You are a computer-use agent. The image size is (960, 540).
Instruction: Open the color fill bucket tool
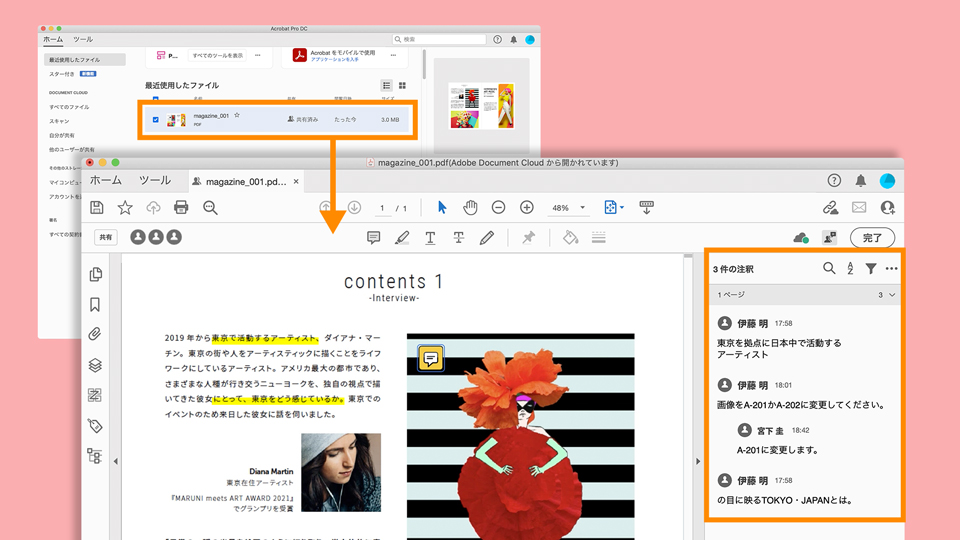point(571,238)
